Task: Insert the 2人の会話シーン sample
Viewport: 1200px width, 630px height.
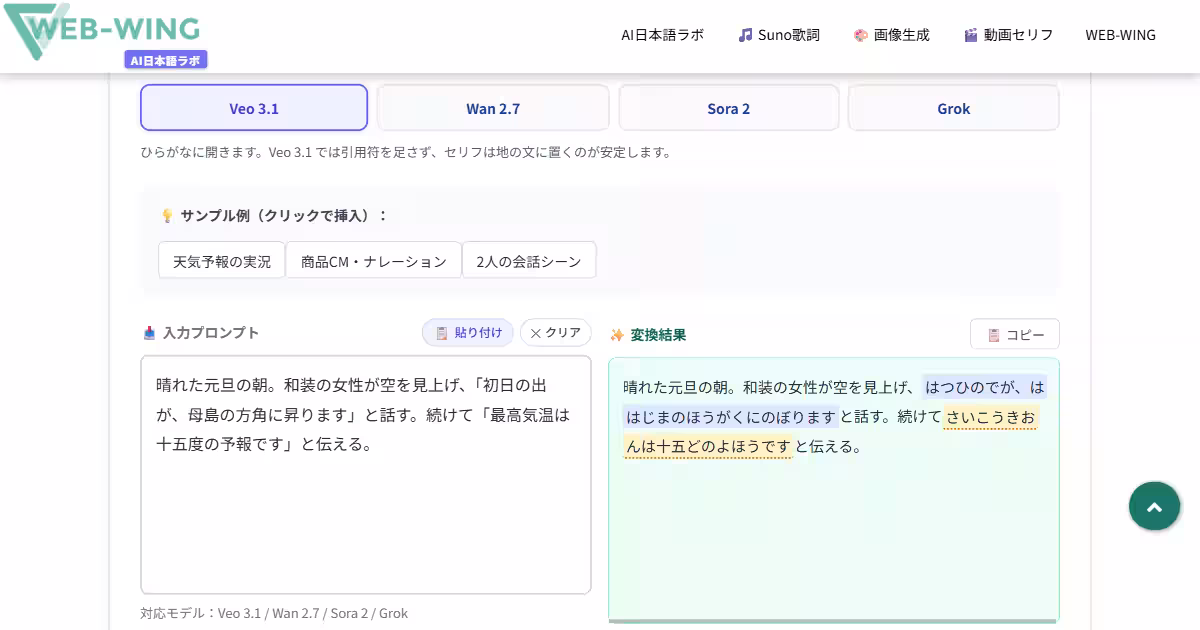Action: (529, 260)
